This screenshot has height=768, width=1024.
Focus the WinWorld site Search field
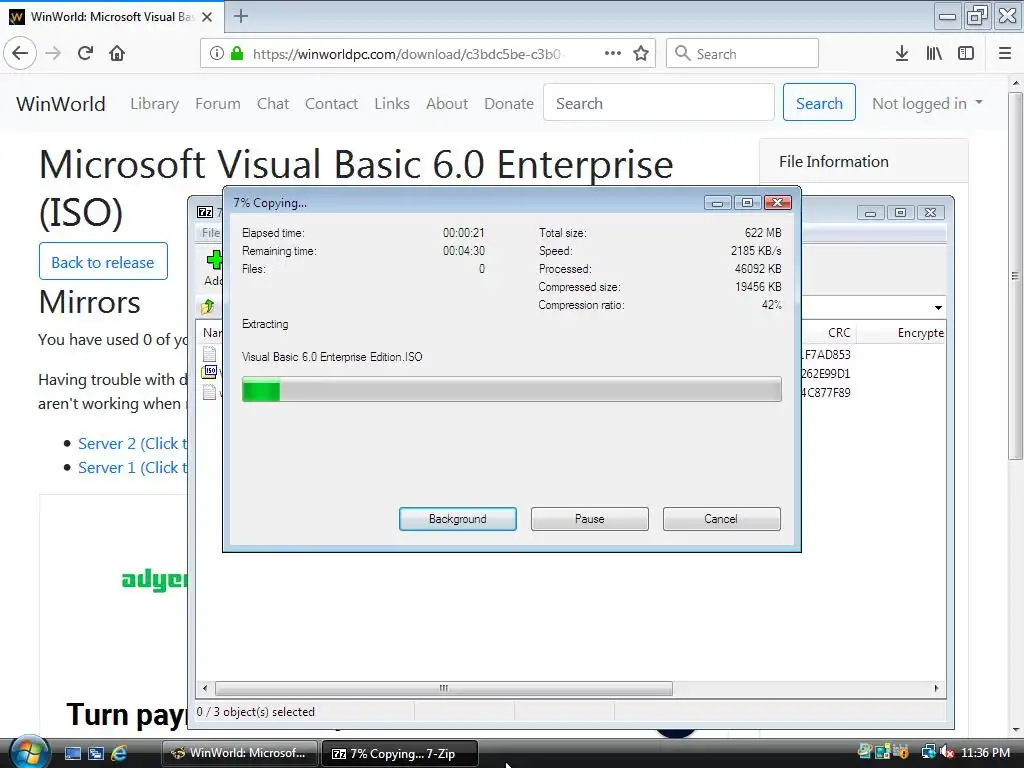658,103
